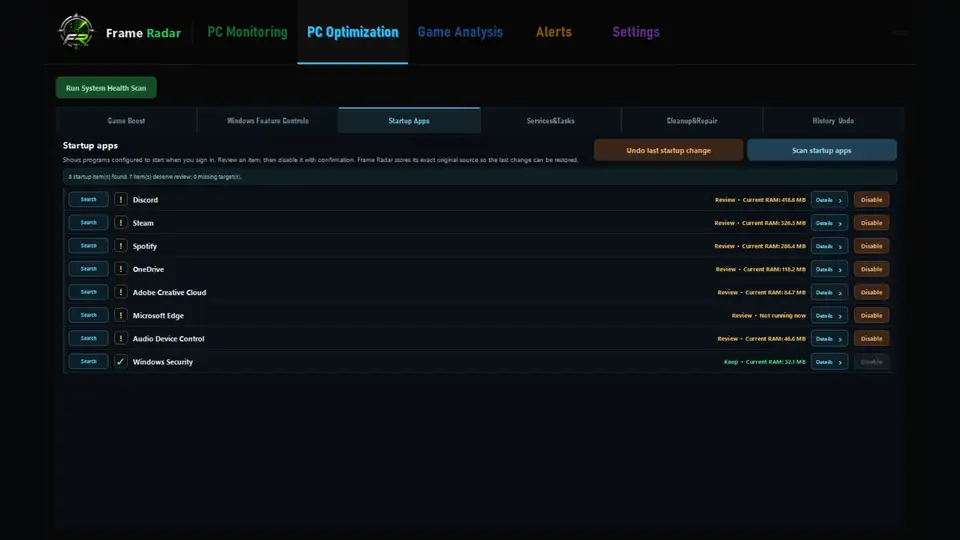Click the Frame Radar logo icon

tap(76, 31)
